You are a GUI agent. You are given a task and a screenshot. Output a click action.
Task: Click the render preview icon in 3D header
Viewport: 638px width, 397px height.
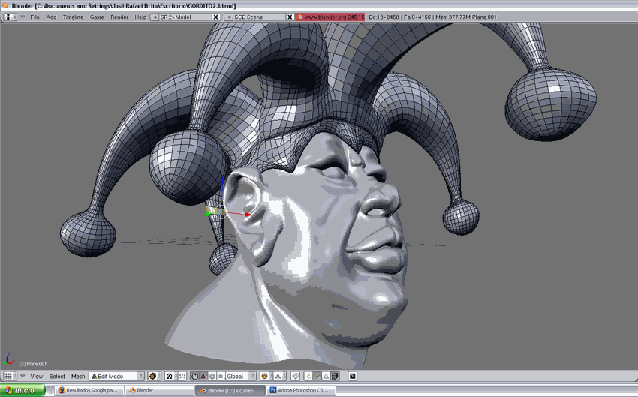(x=353, y=376)
